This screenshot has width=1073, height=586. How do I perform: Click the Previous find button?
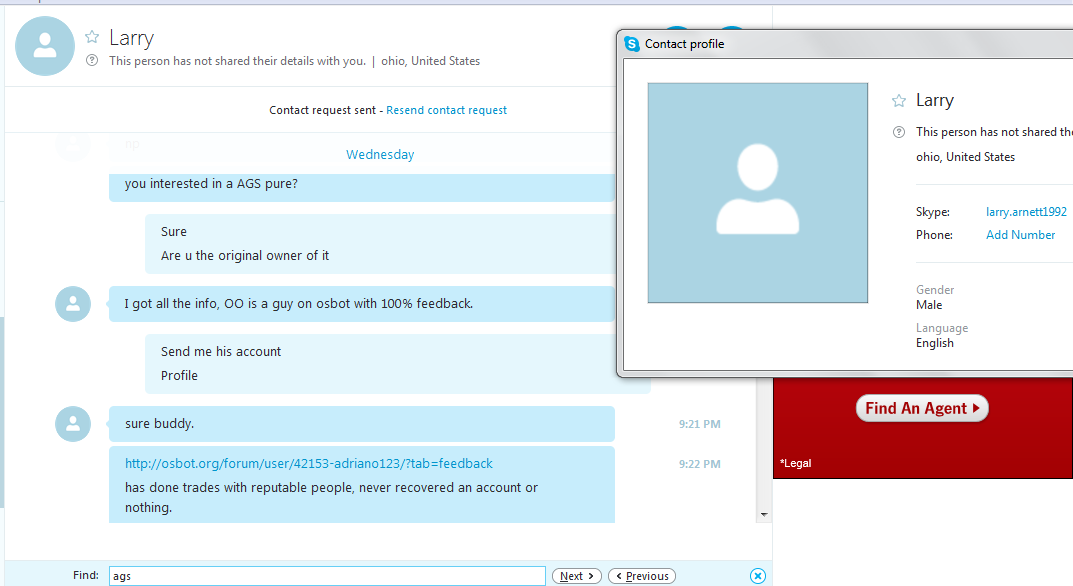[642, 576]
